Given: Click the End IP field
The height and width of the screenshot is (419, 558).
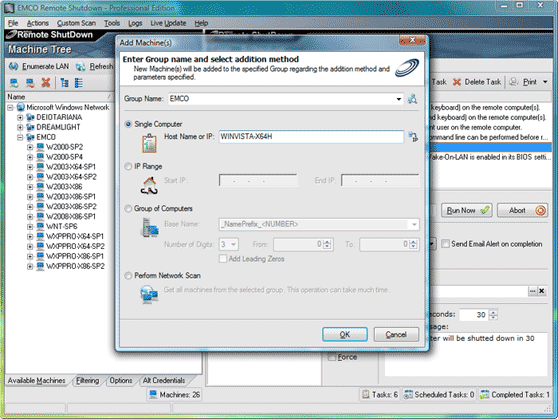Looking at the screenshot, I should tap(380, 180).
